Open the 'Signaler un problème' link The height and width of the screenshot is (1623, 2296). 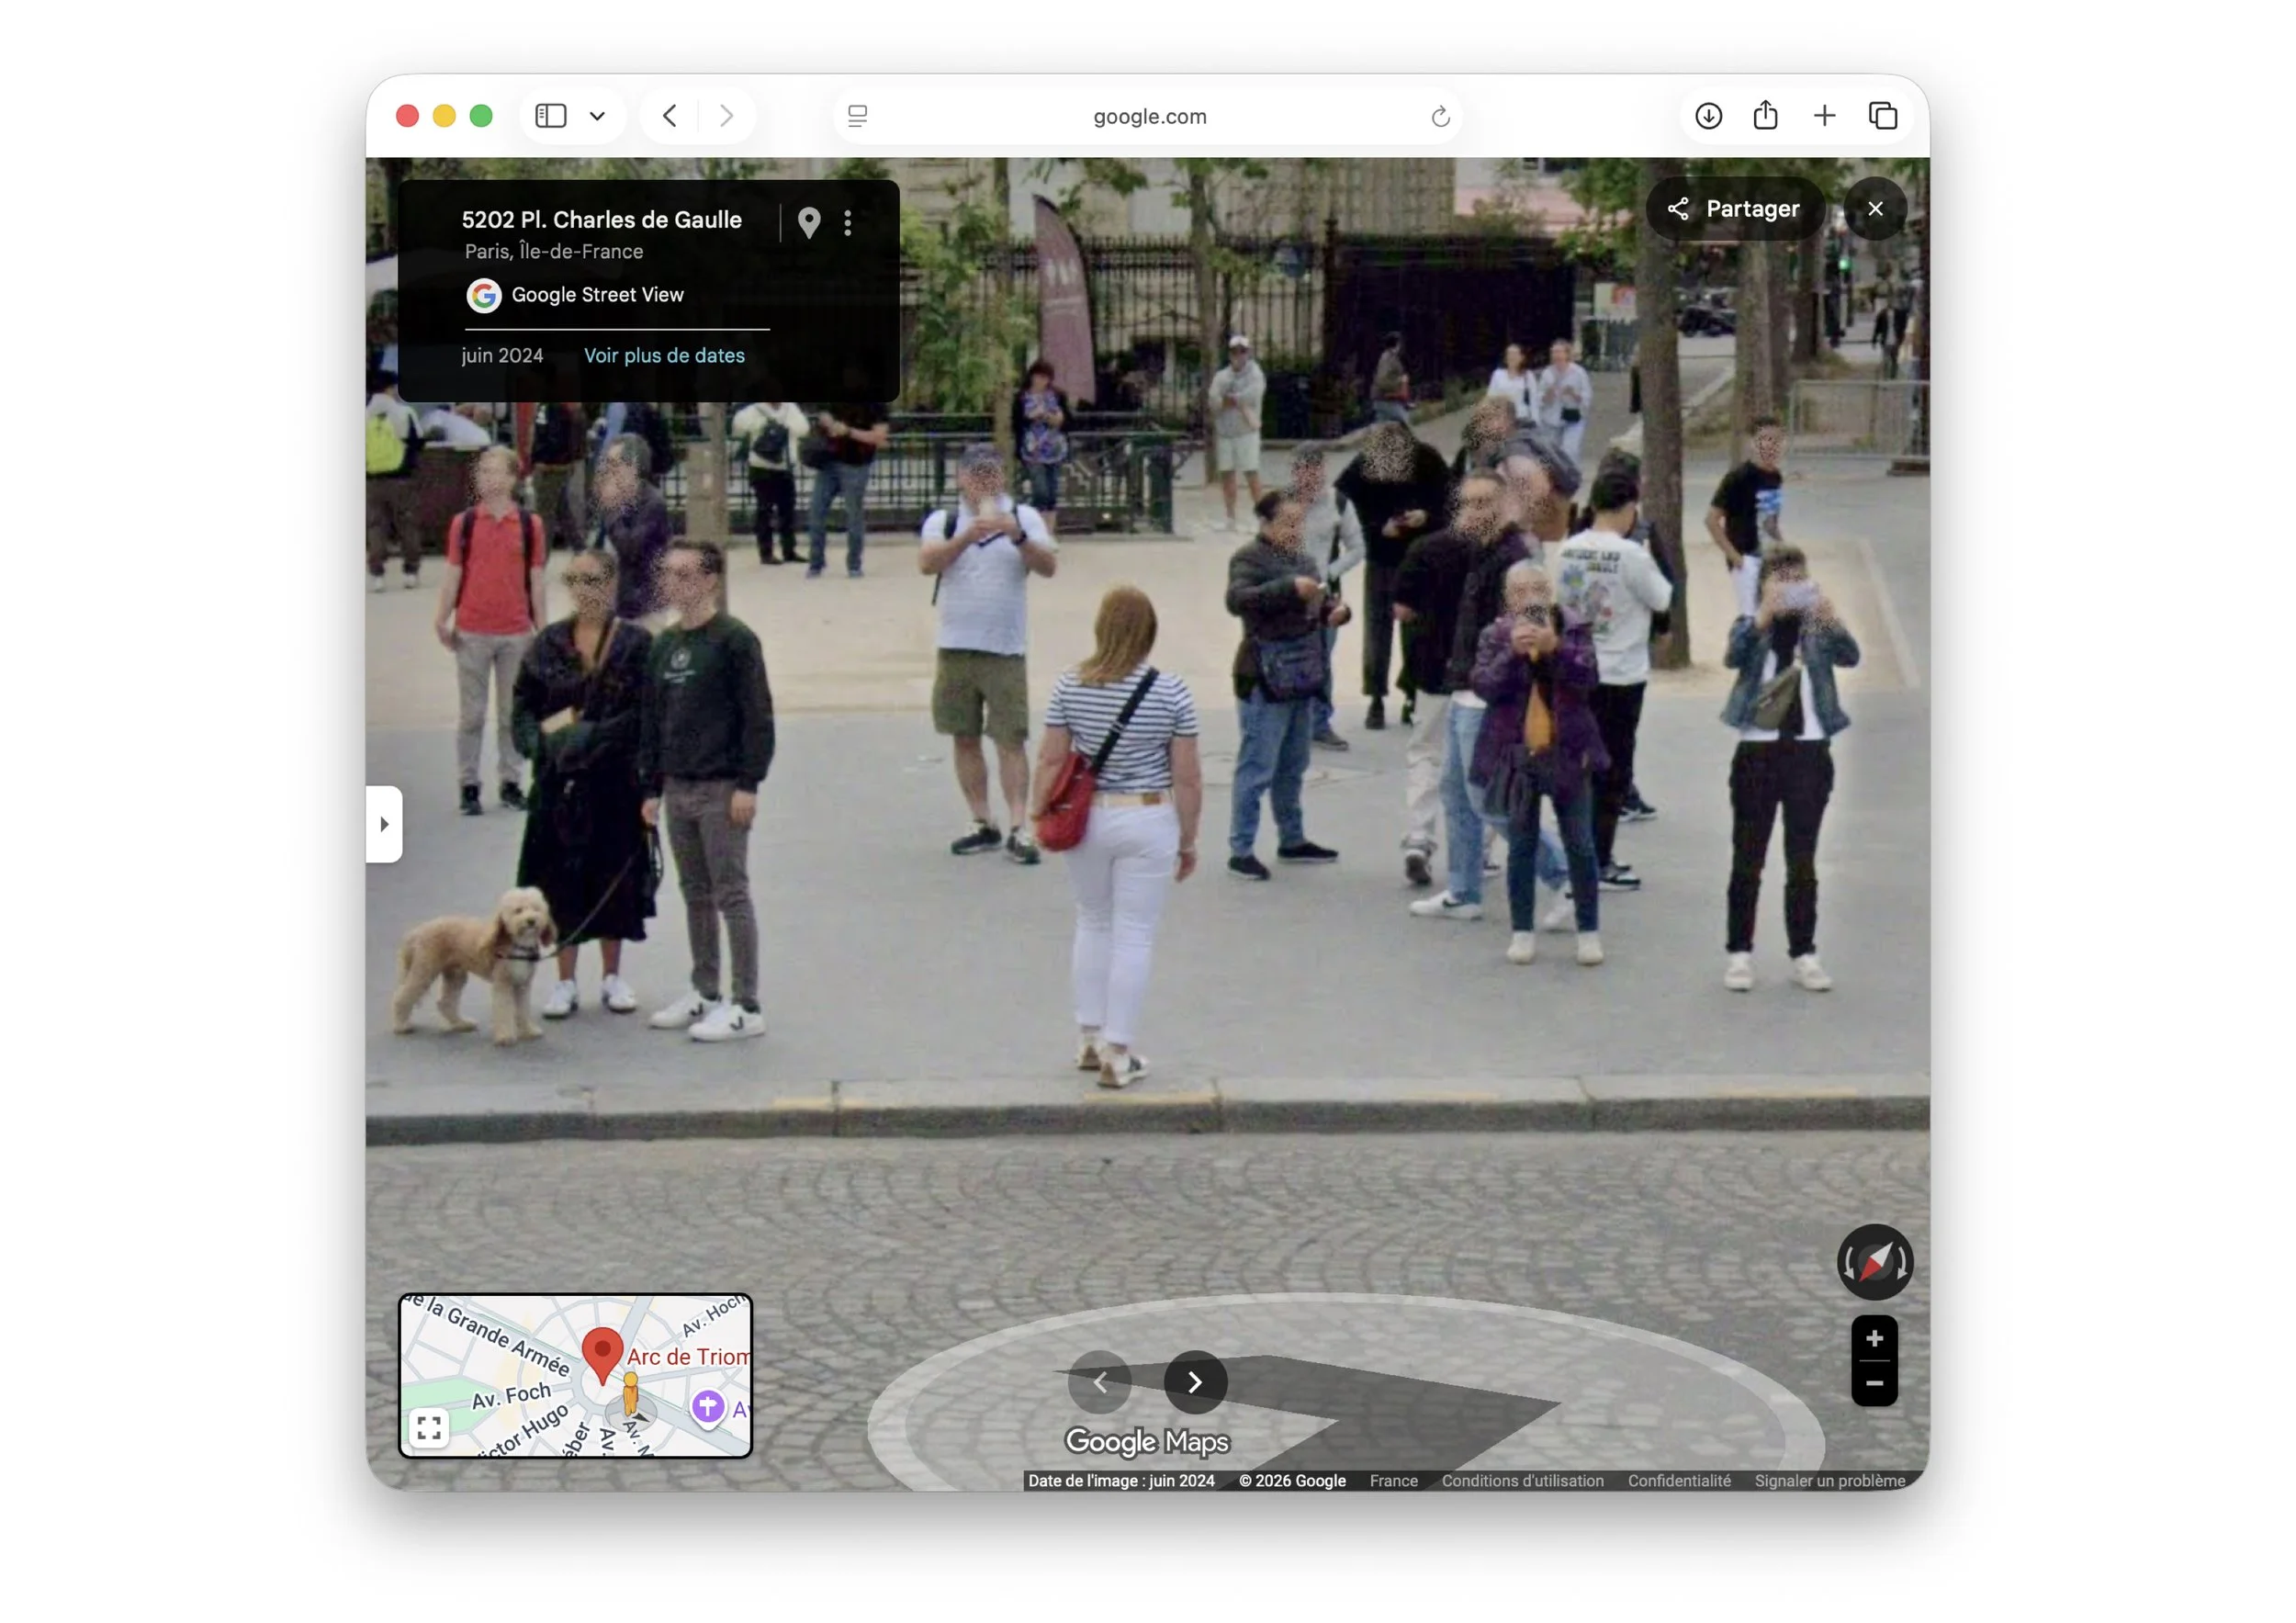[x=1829, y=1481]
